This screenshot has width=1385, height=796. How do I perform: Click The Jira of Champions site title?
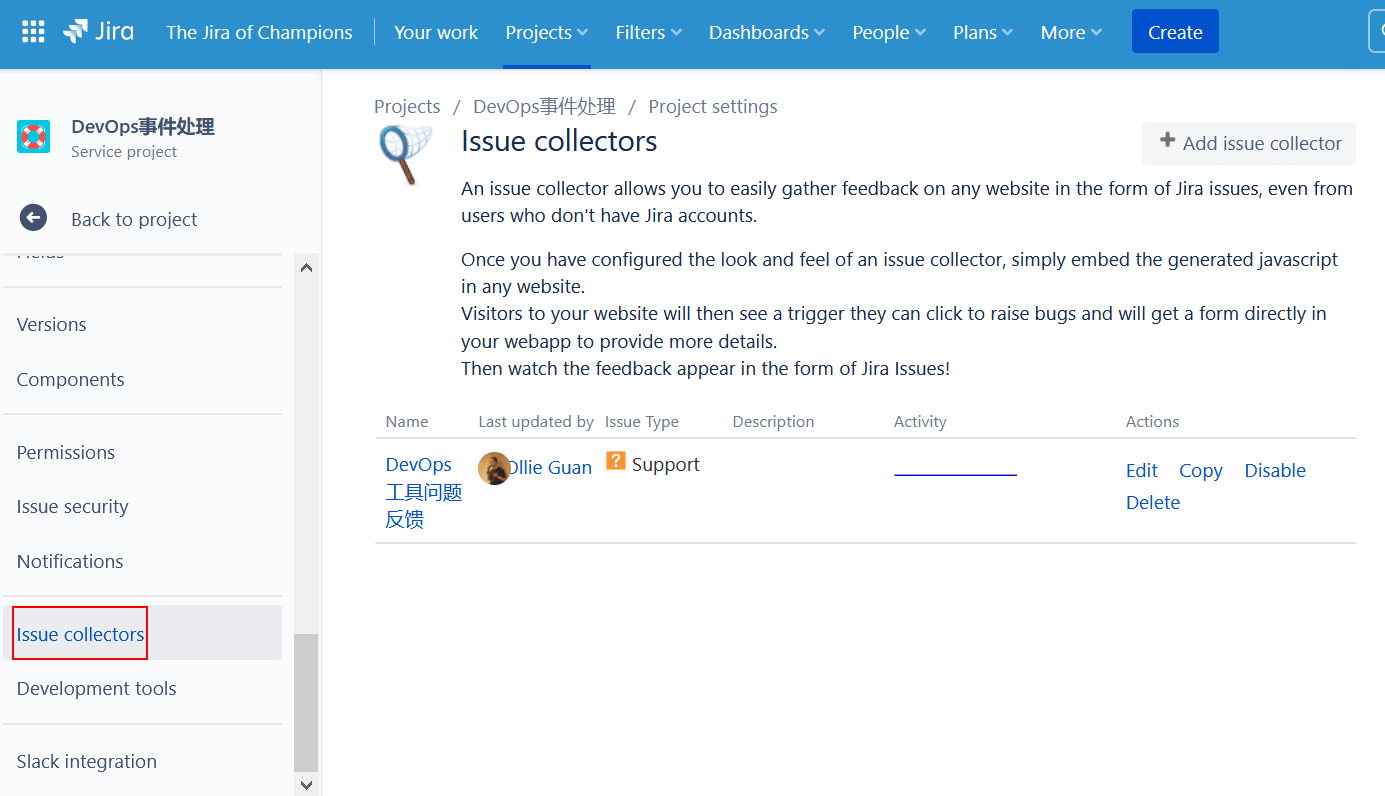[x=259, y=33]
